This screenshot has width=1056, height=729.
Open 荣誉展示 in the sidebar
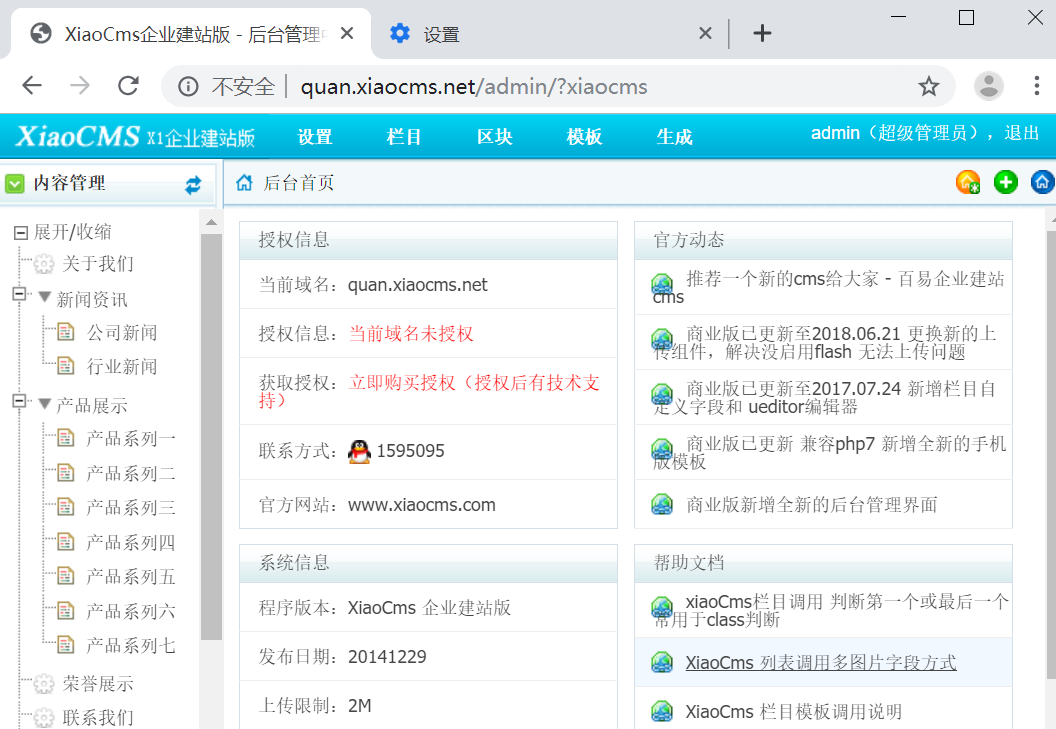[98, 684]
